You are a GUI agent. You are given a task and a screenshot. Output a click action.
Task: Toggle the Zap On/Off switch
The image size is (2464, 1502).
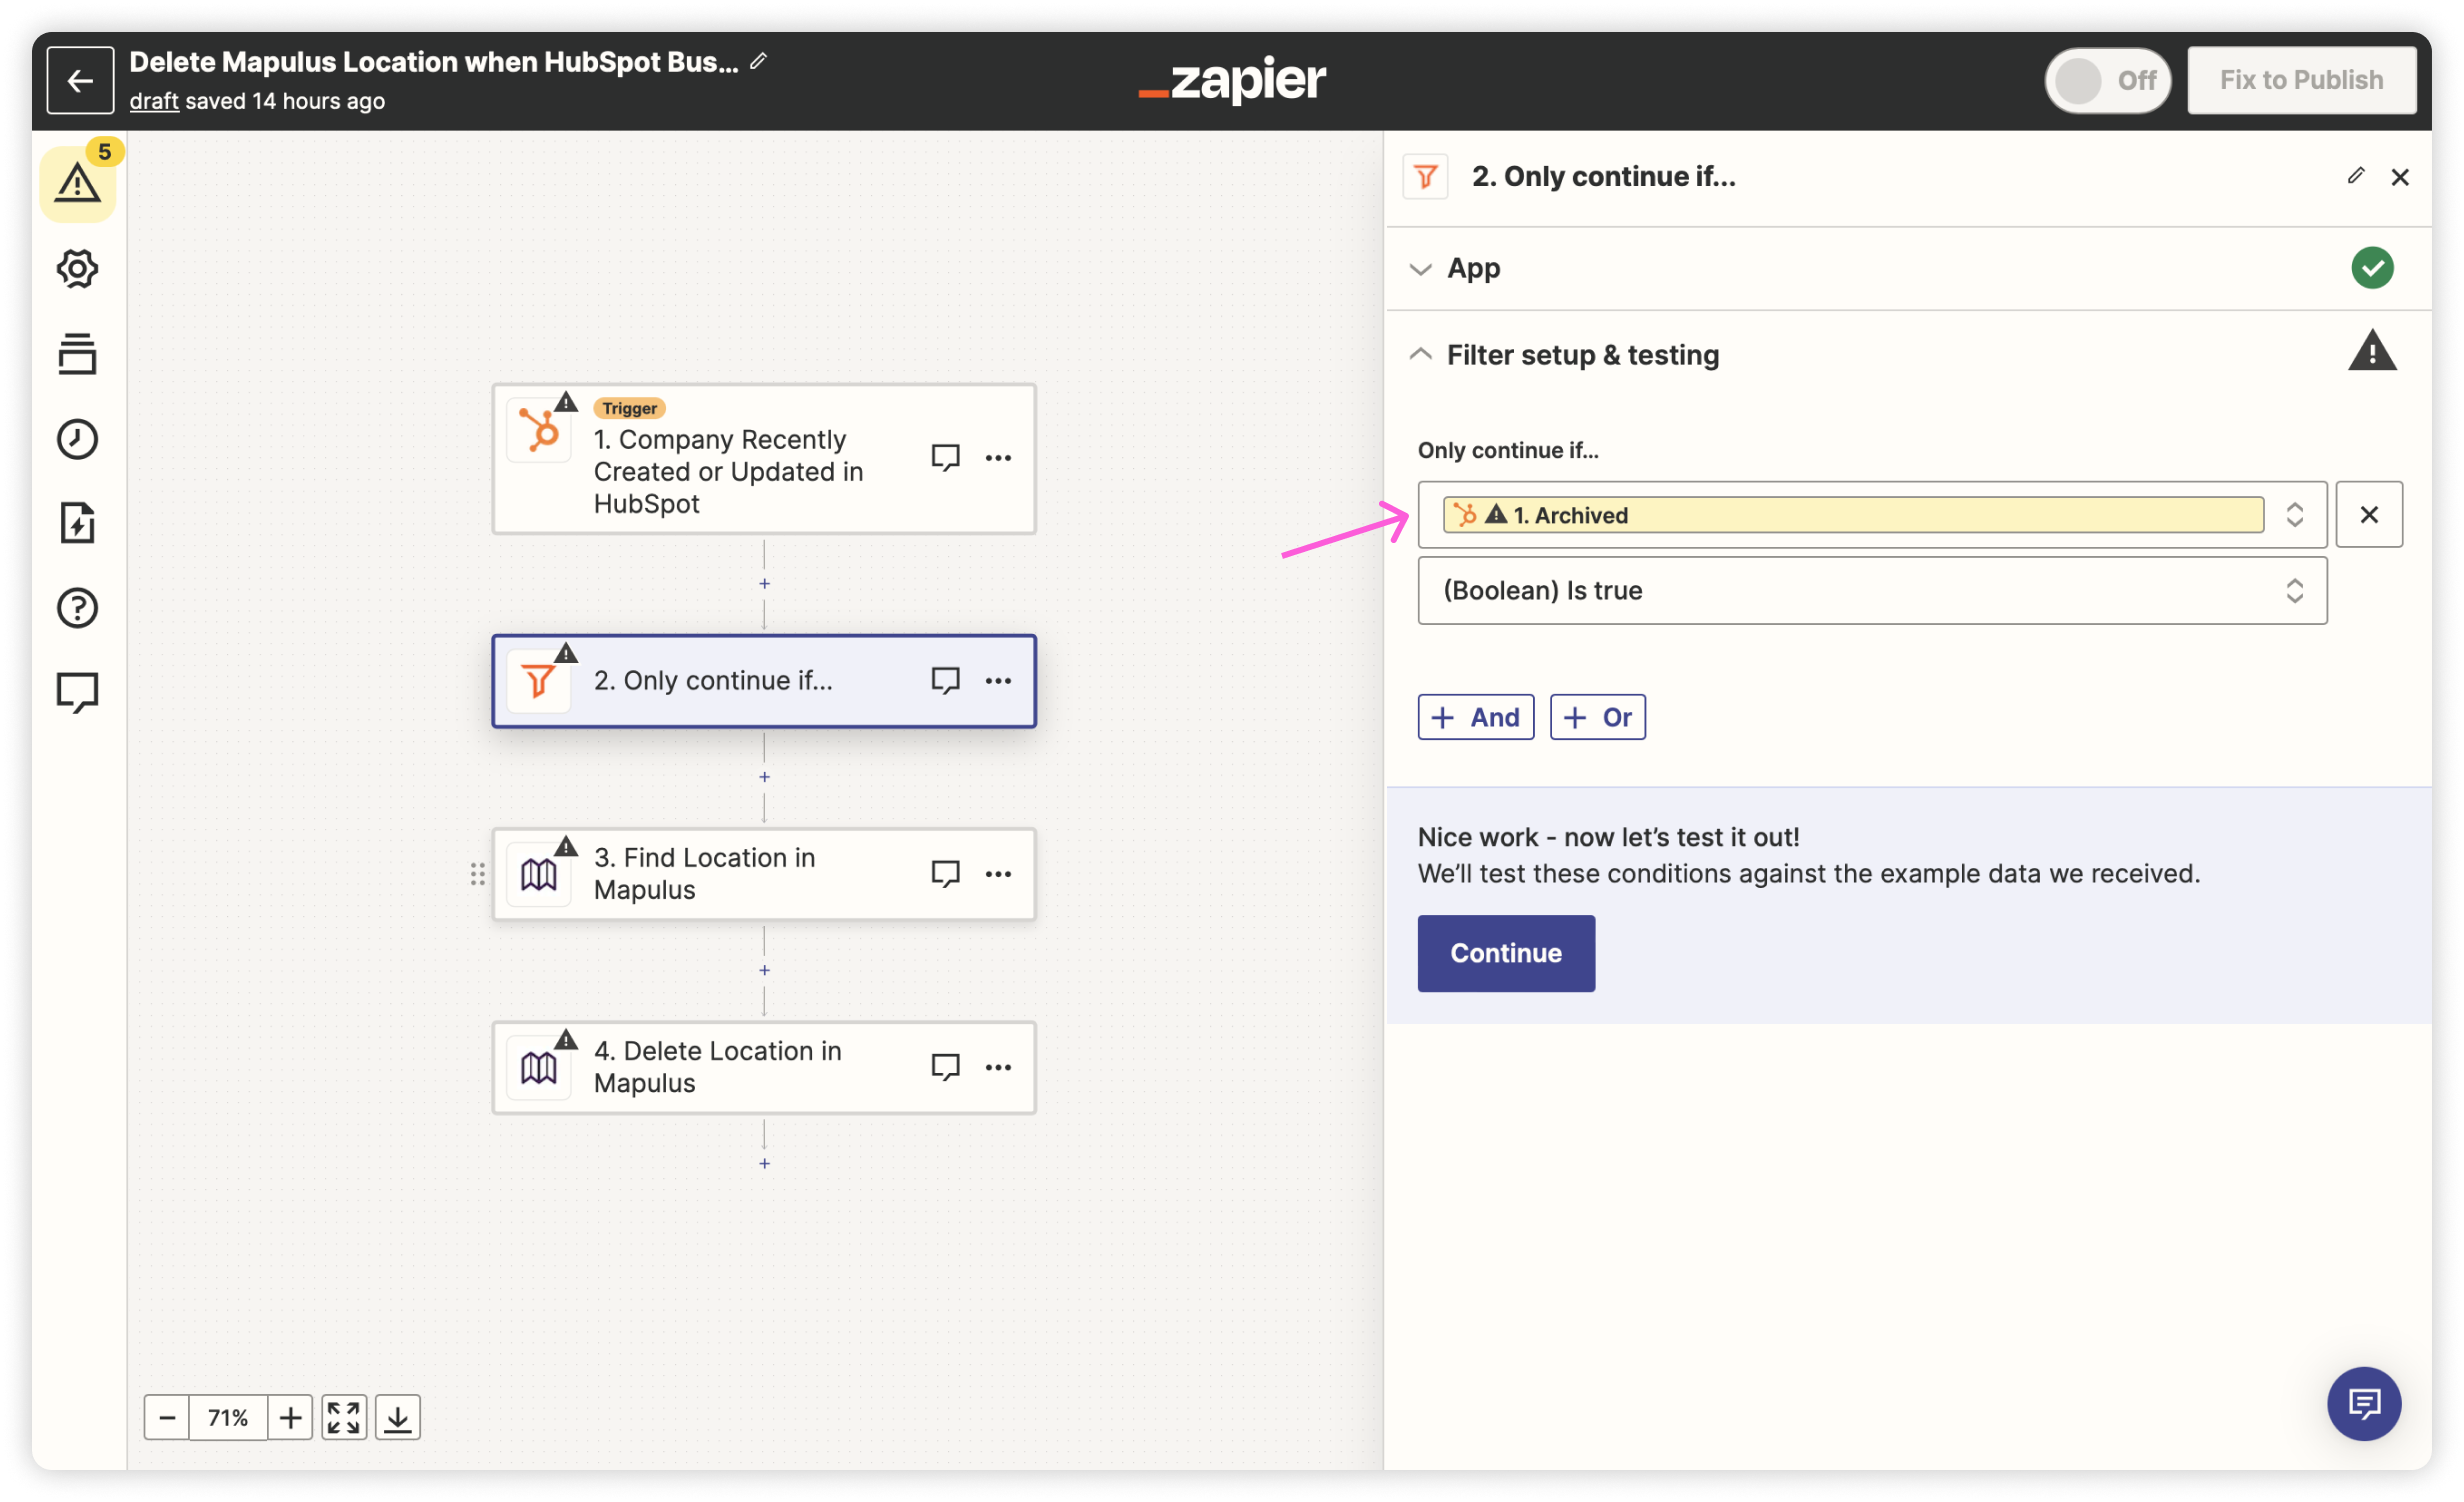coord(2107,80)
